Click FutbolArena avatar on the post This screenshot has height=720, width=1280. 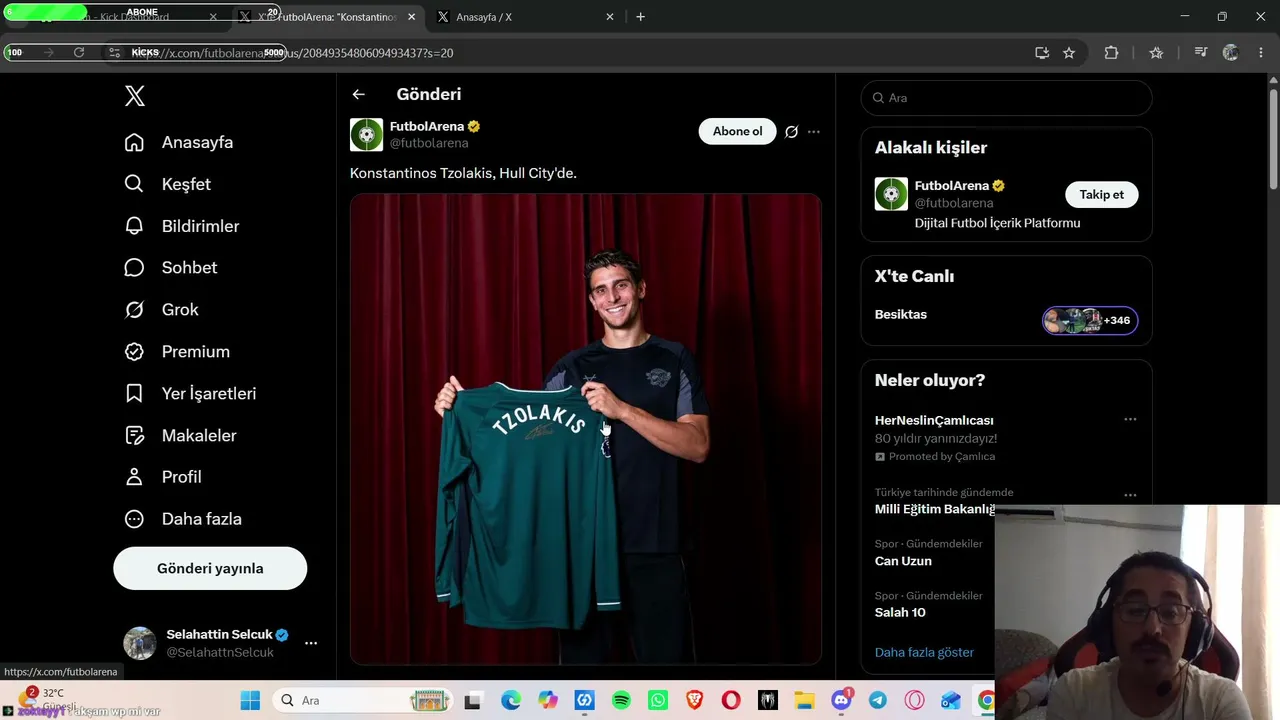(x=367, y=134)
